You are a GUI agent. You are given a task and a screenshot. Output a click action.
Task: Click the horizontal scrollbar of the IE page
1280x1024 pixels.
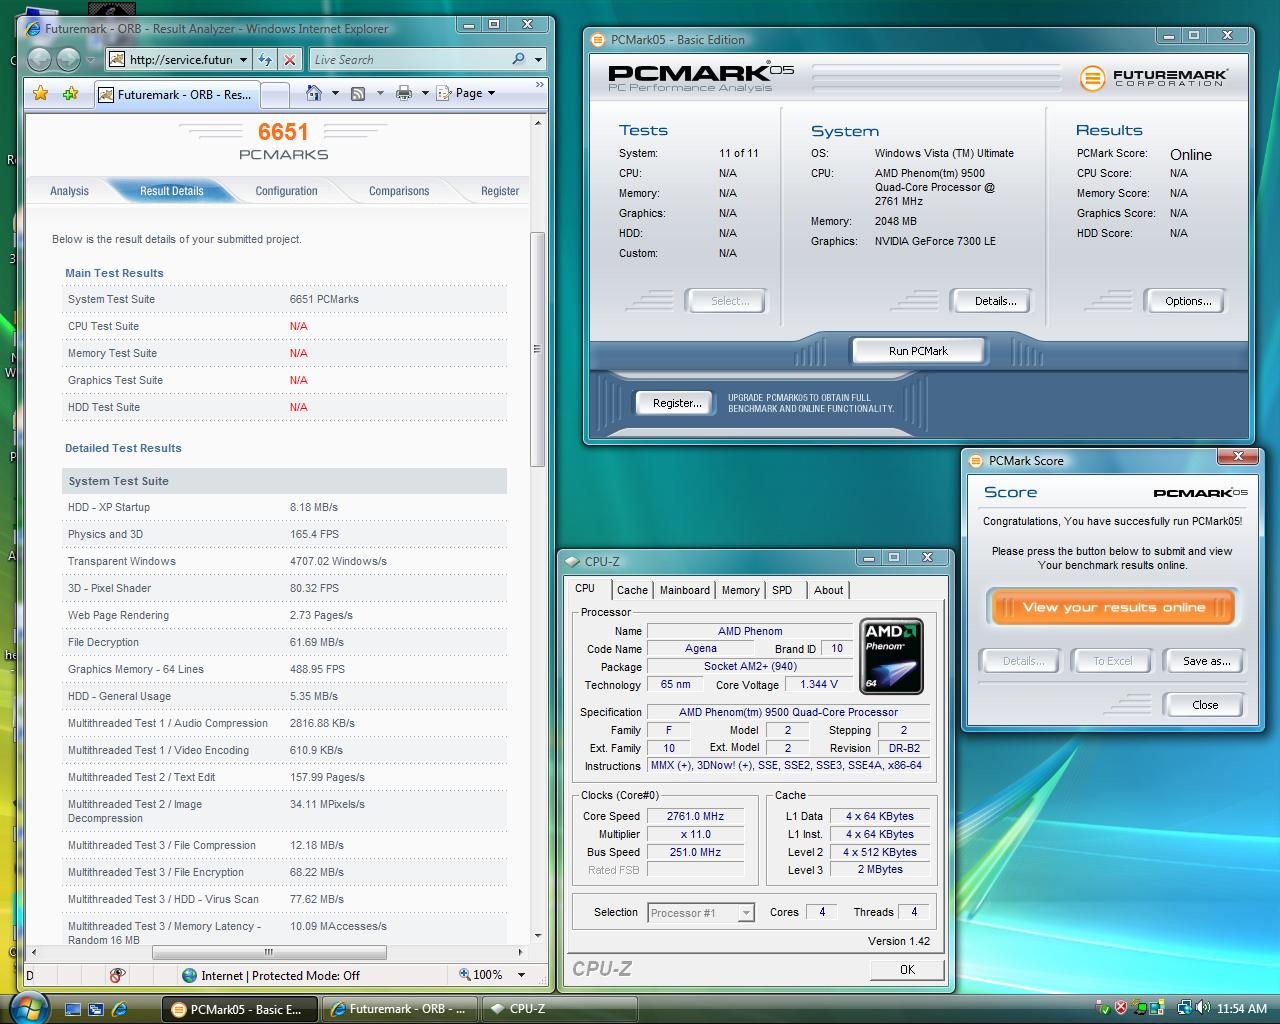pos(268,952)
